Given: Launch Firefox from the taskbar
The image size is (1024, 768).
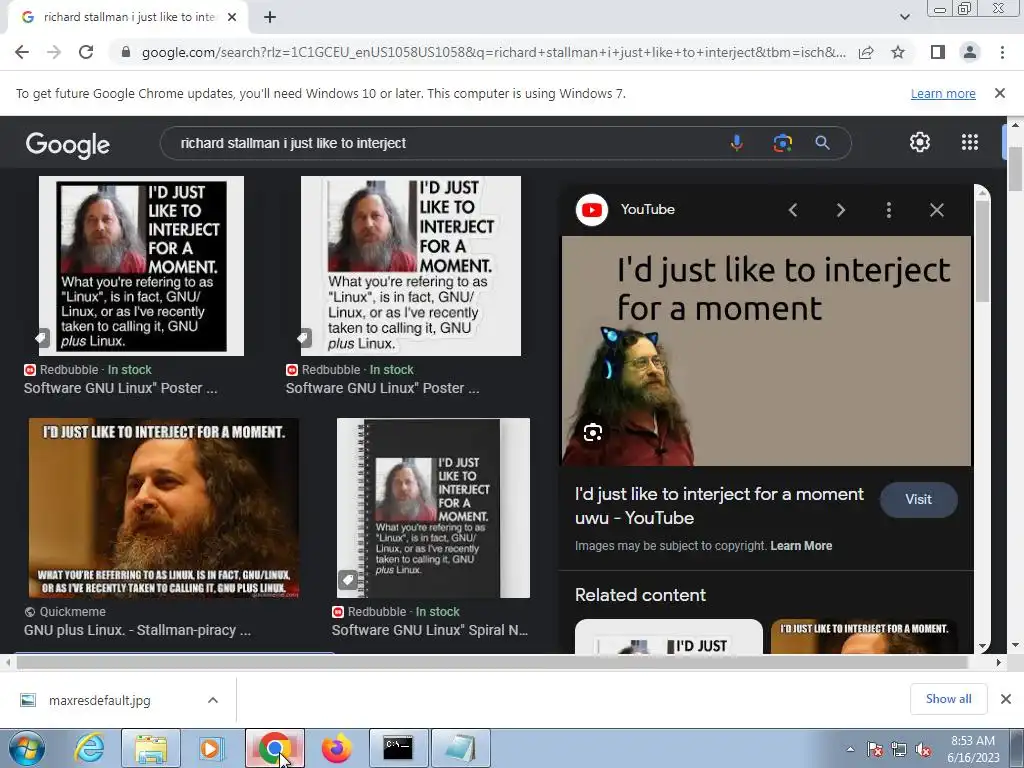Looking at the screenshot, I should [337, 748].
